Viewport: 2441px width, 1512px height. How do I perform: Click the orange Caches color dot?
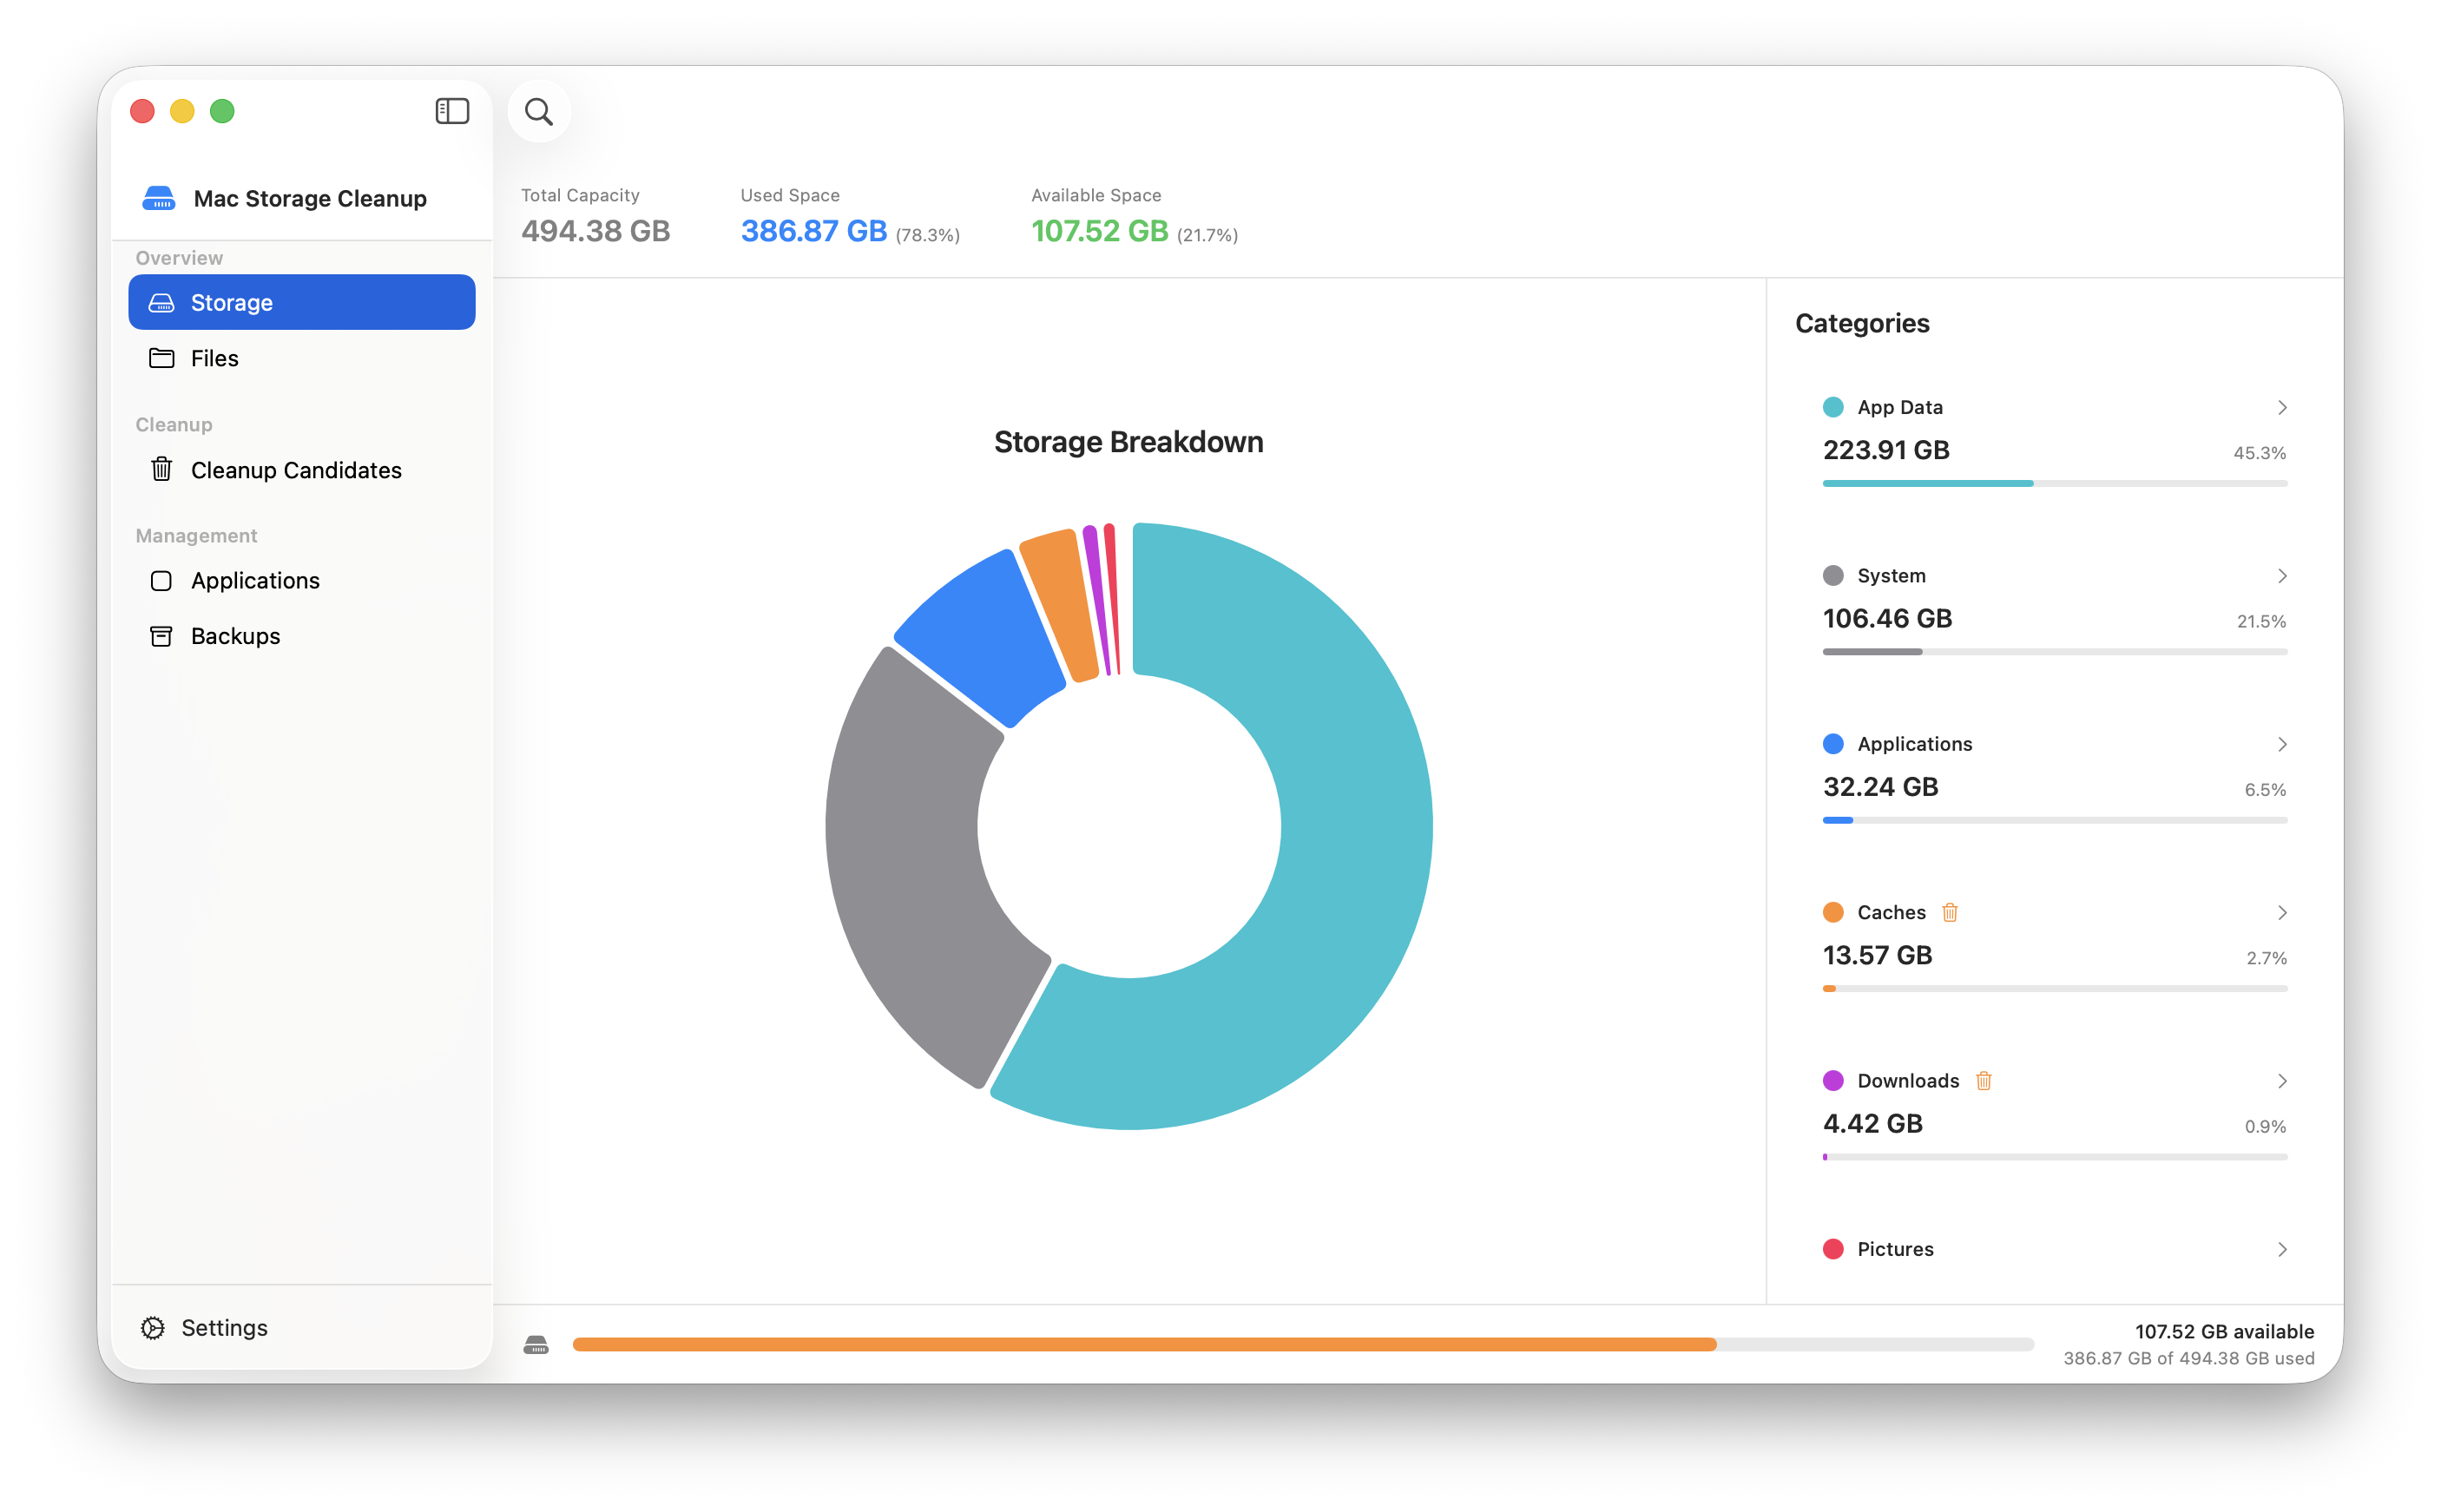(1832, 912)
